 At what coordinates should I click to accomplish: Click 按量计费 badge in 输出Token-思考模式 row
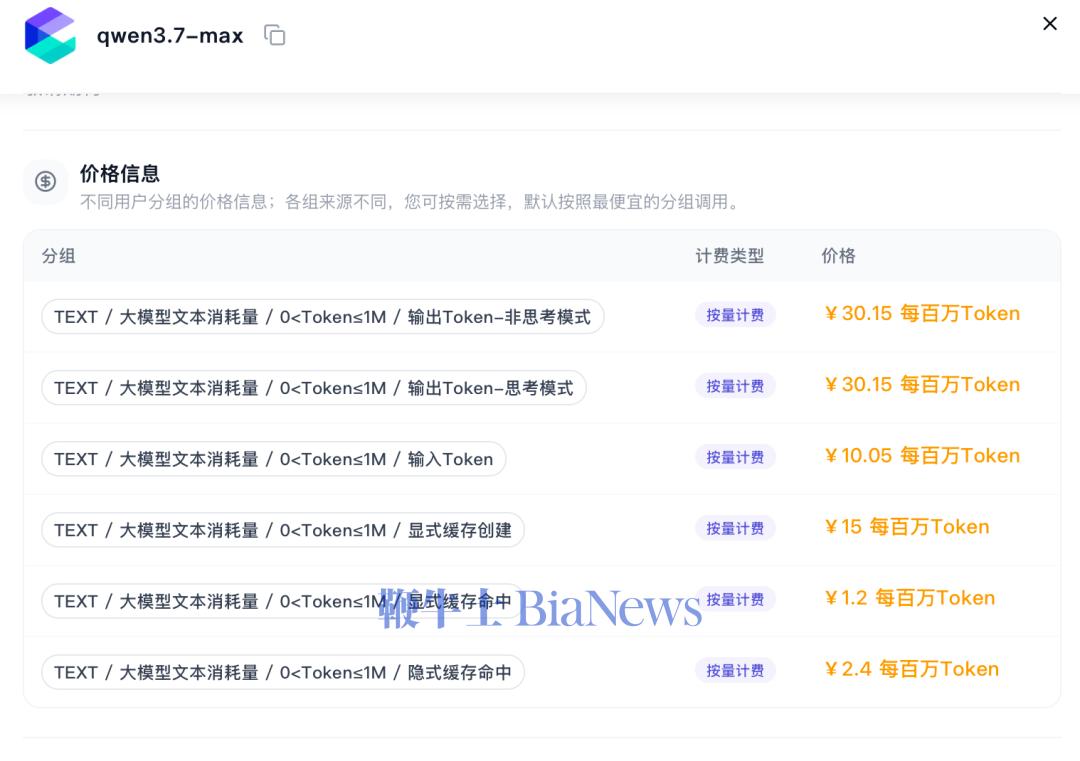click(735, 386)
